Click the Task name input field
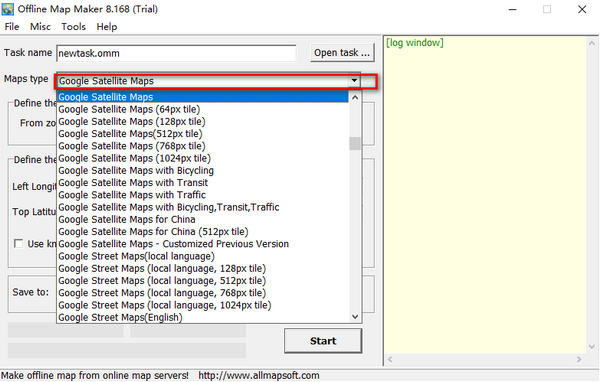 pyautogui.click(x=176, y=53)
